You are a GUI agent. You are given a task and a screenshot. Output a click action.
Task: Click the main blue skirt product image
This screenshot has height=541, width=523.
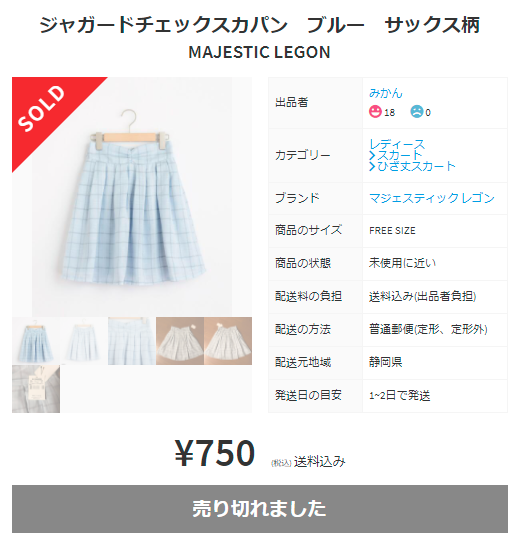132,197
